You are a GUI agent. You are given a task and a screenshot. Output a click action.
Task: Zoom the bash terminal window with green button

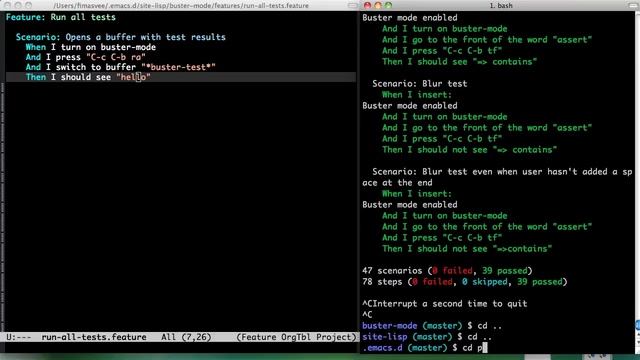(388, 5)
